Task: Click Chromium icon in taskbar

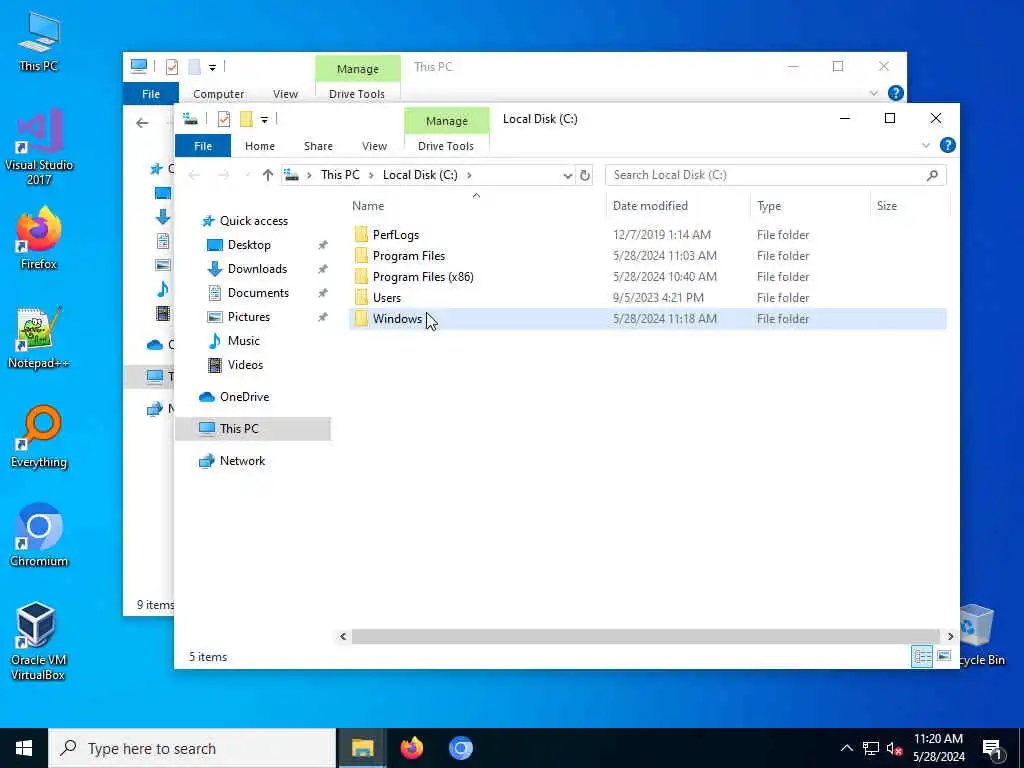Action: [x=460, y=748]
